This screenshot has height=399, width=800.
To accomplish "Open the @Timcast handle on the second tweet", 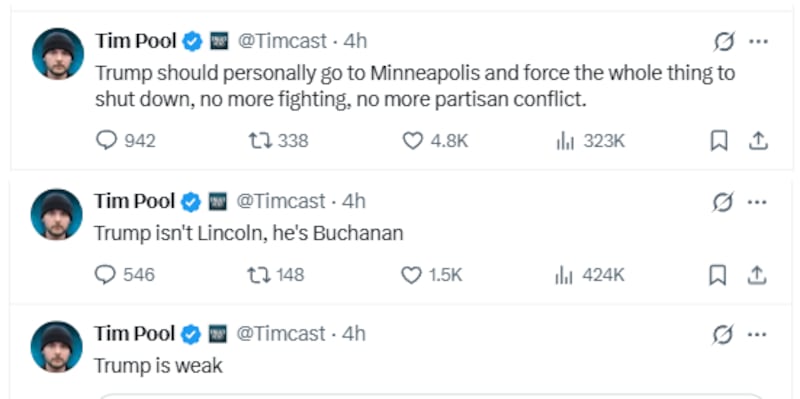I will tap(280, 202).
